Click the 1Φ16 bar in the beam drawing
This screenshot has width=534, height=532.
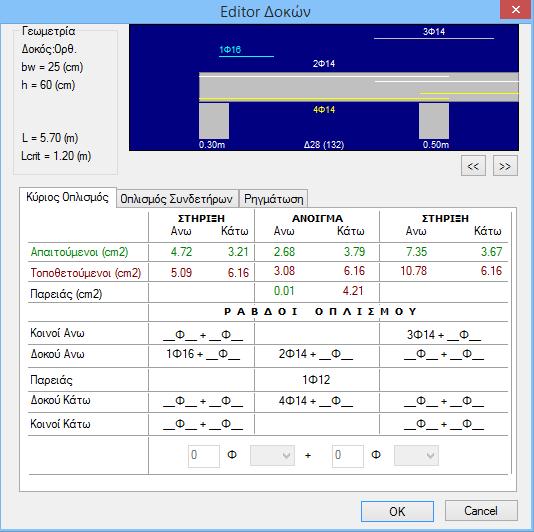(x=246, y=56)
